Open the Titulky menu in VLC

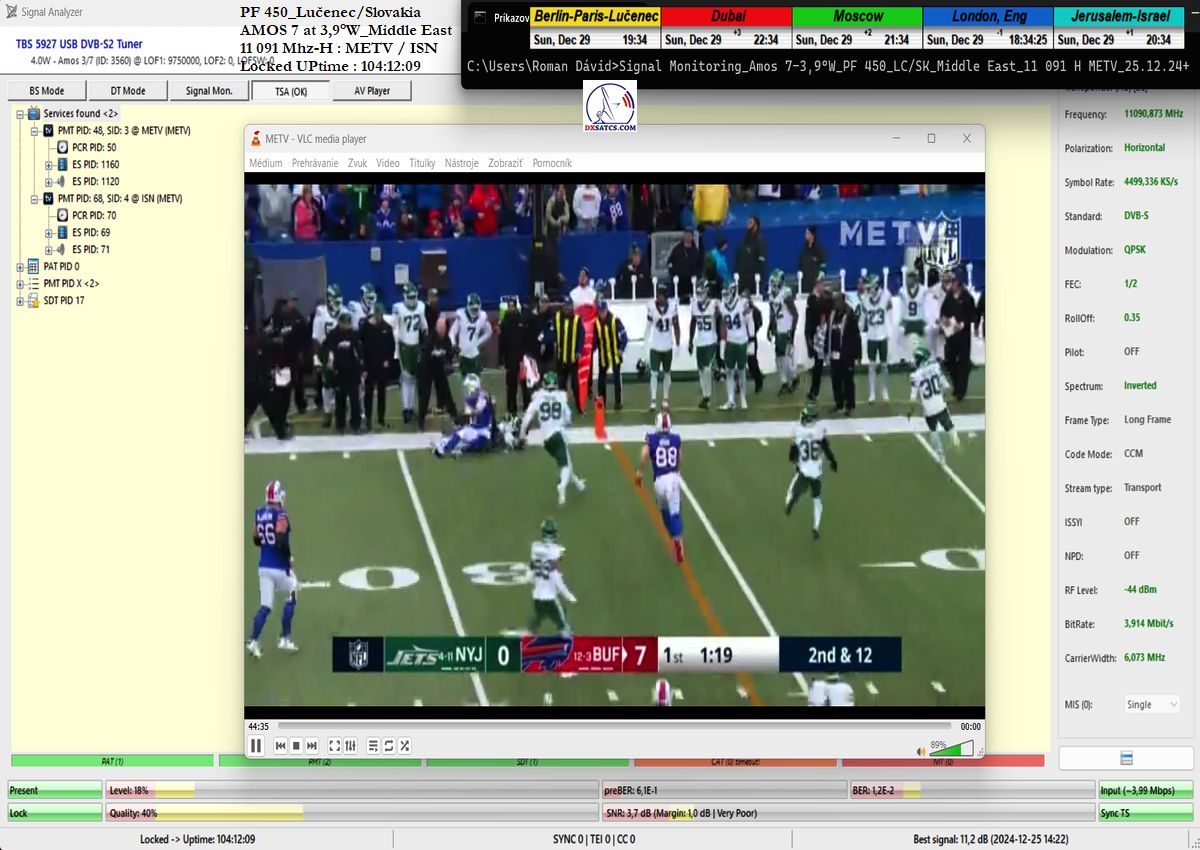click(x=422, y=163)
